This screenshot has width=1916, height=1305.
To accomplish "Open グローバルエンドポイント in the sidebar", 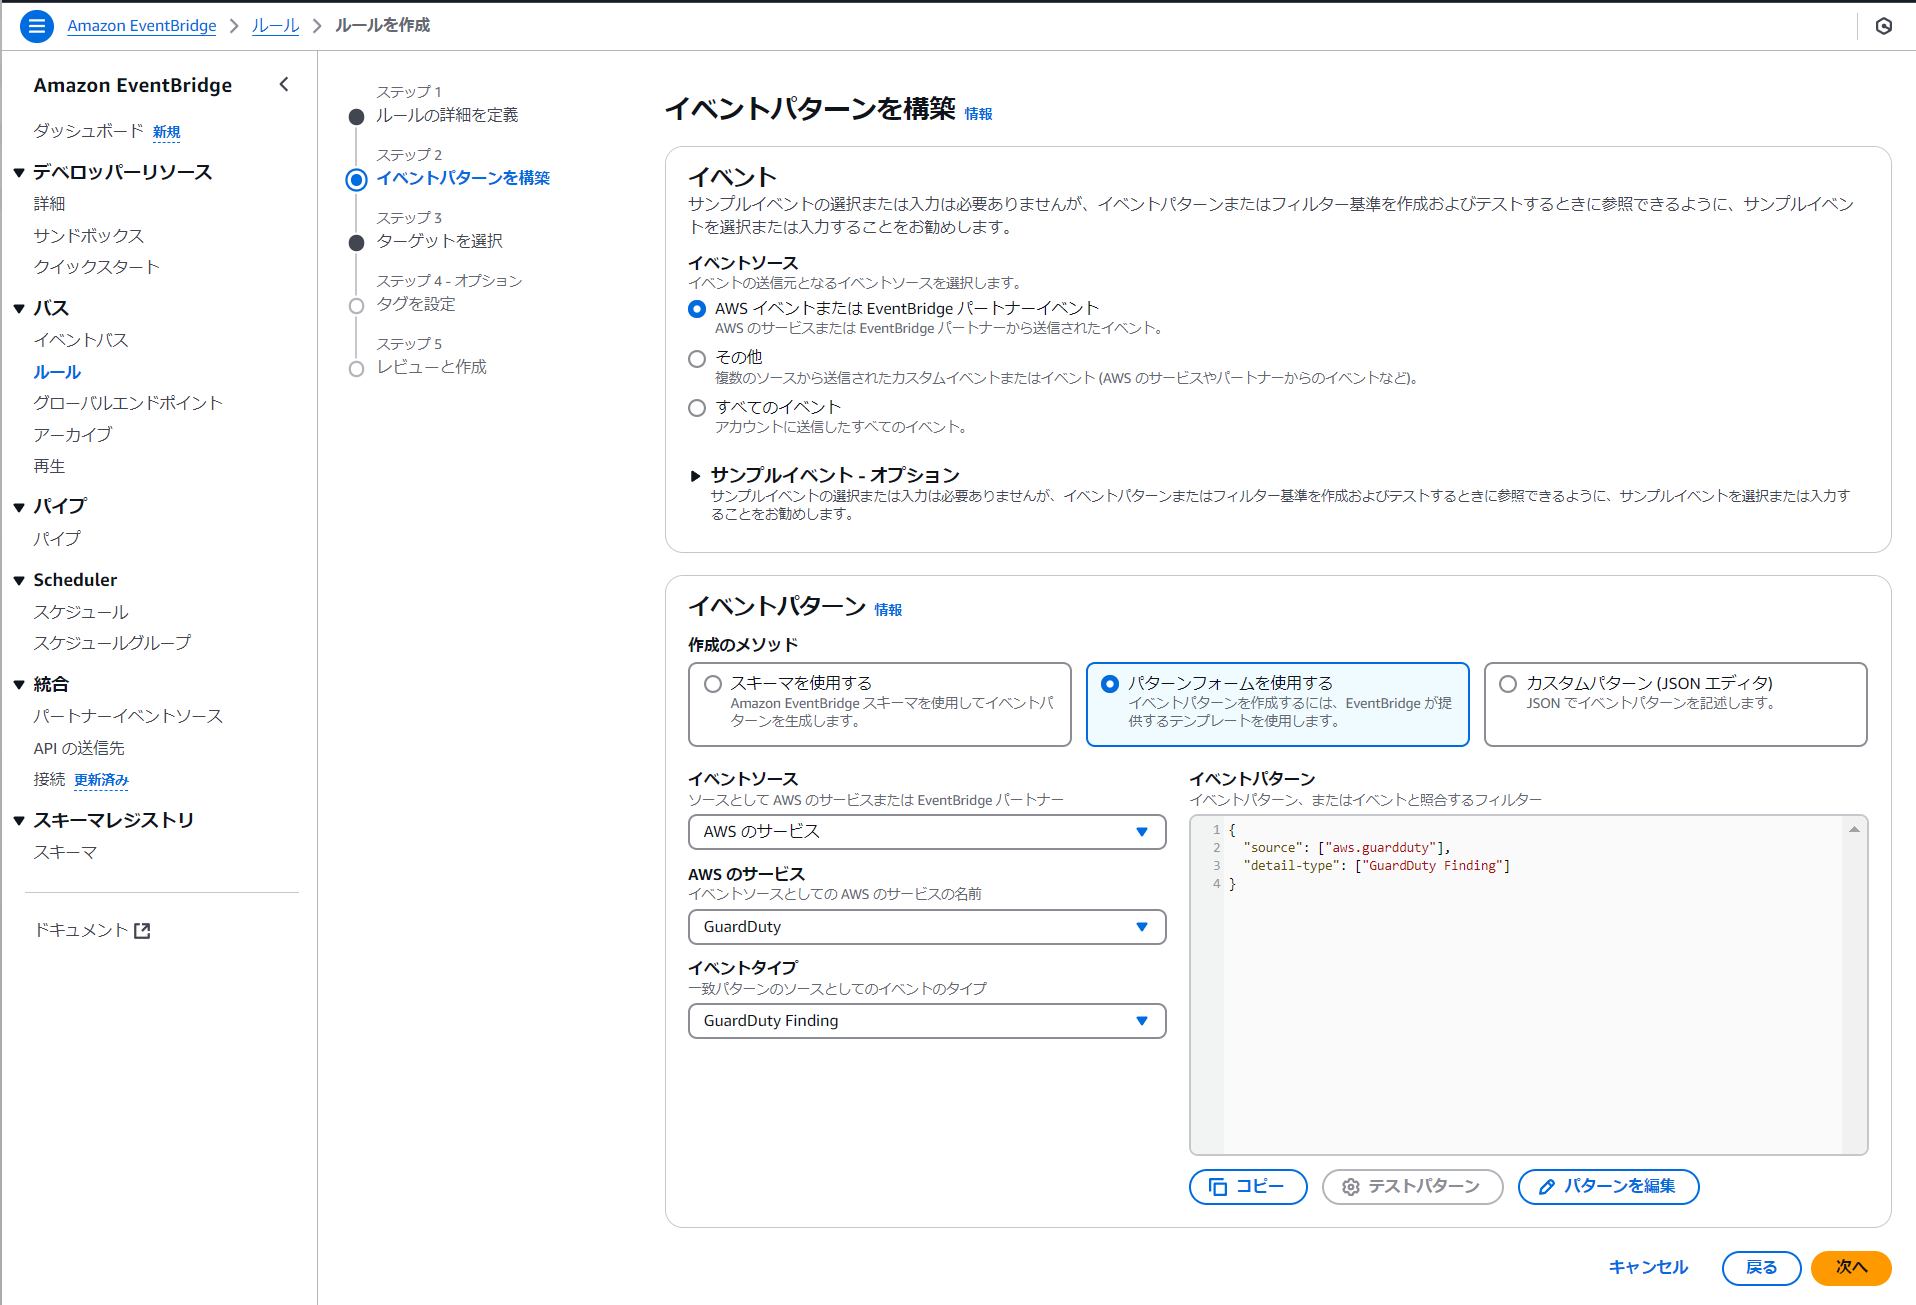I will pyautogui.click(x=128, y=403).
